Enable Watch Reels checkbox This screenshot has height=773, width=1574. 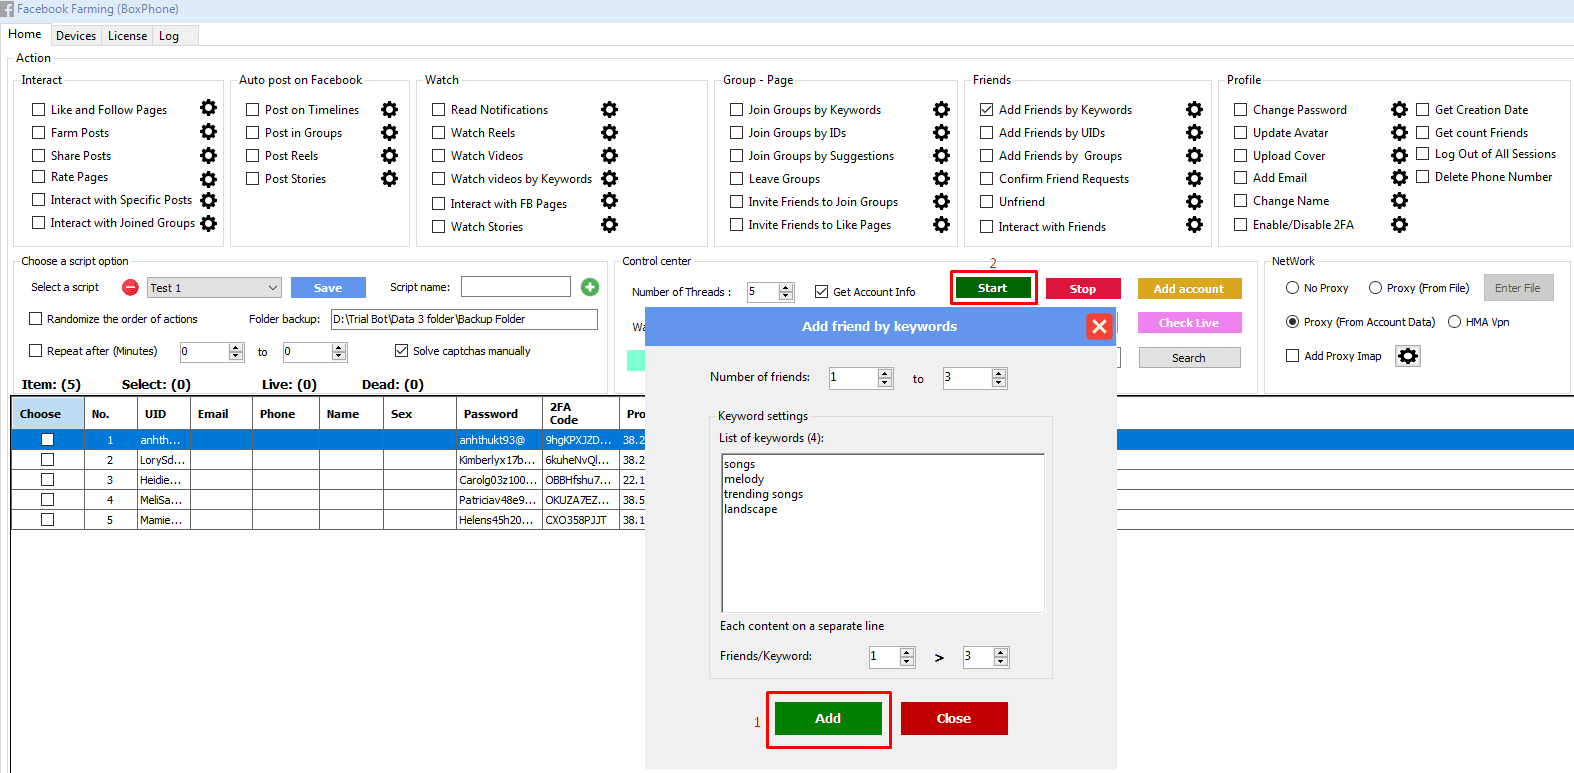[x=438, y=132]
